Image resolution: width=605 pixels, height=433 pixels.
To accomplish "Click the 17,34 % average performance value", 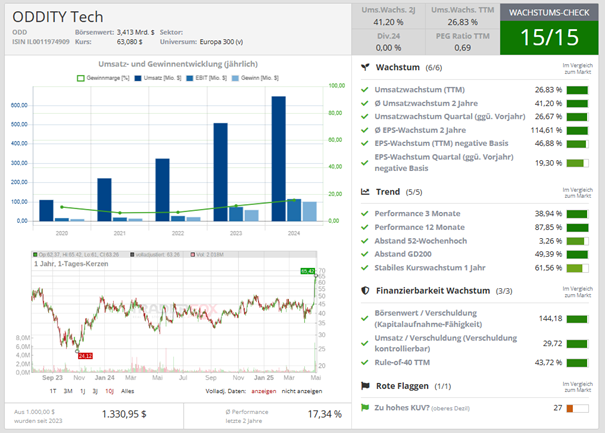I will pyautogui.click(x=325, y=414).
